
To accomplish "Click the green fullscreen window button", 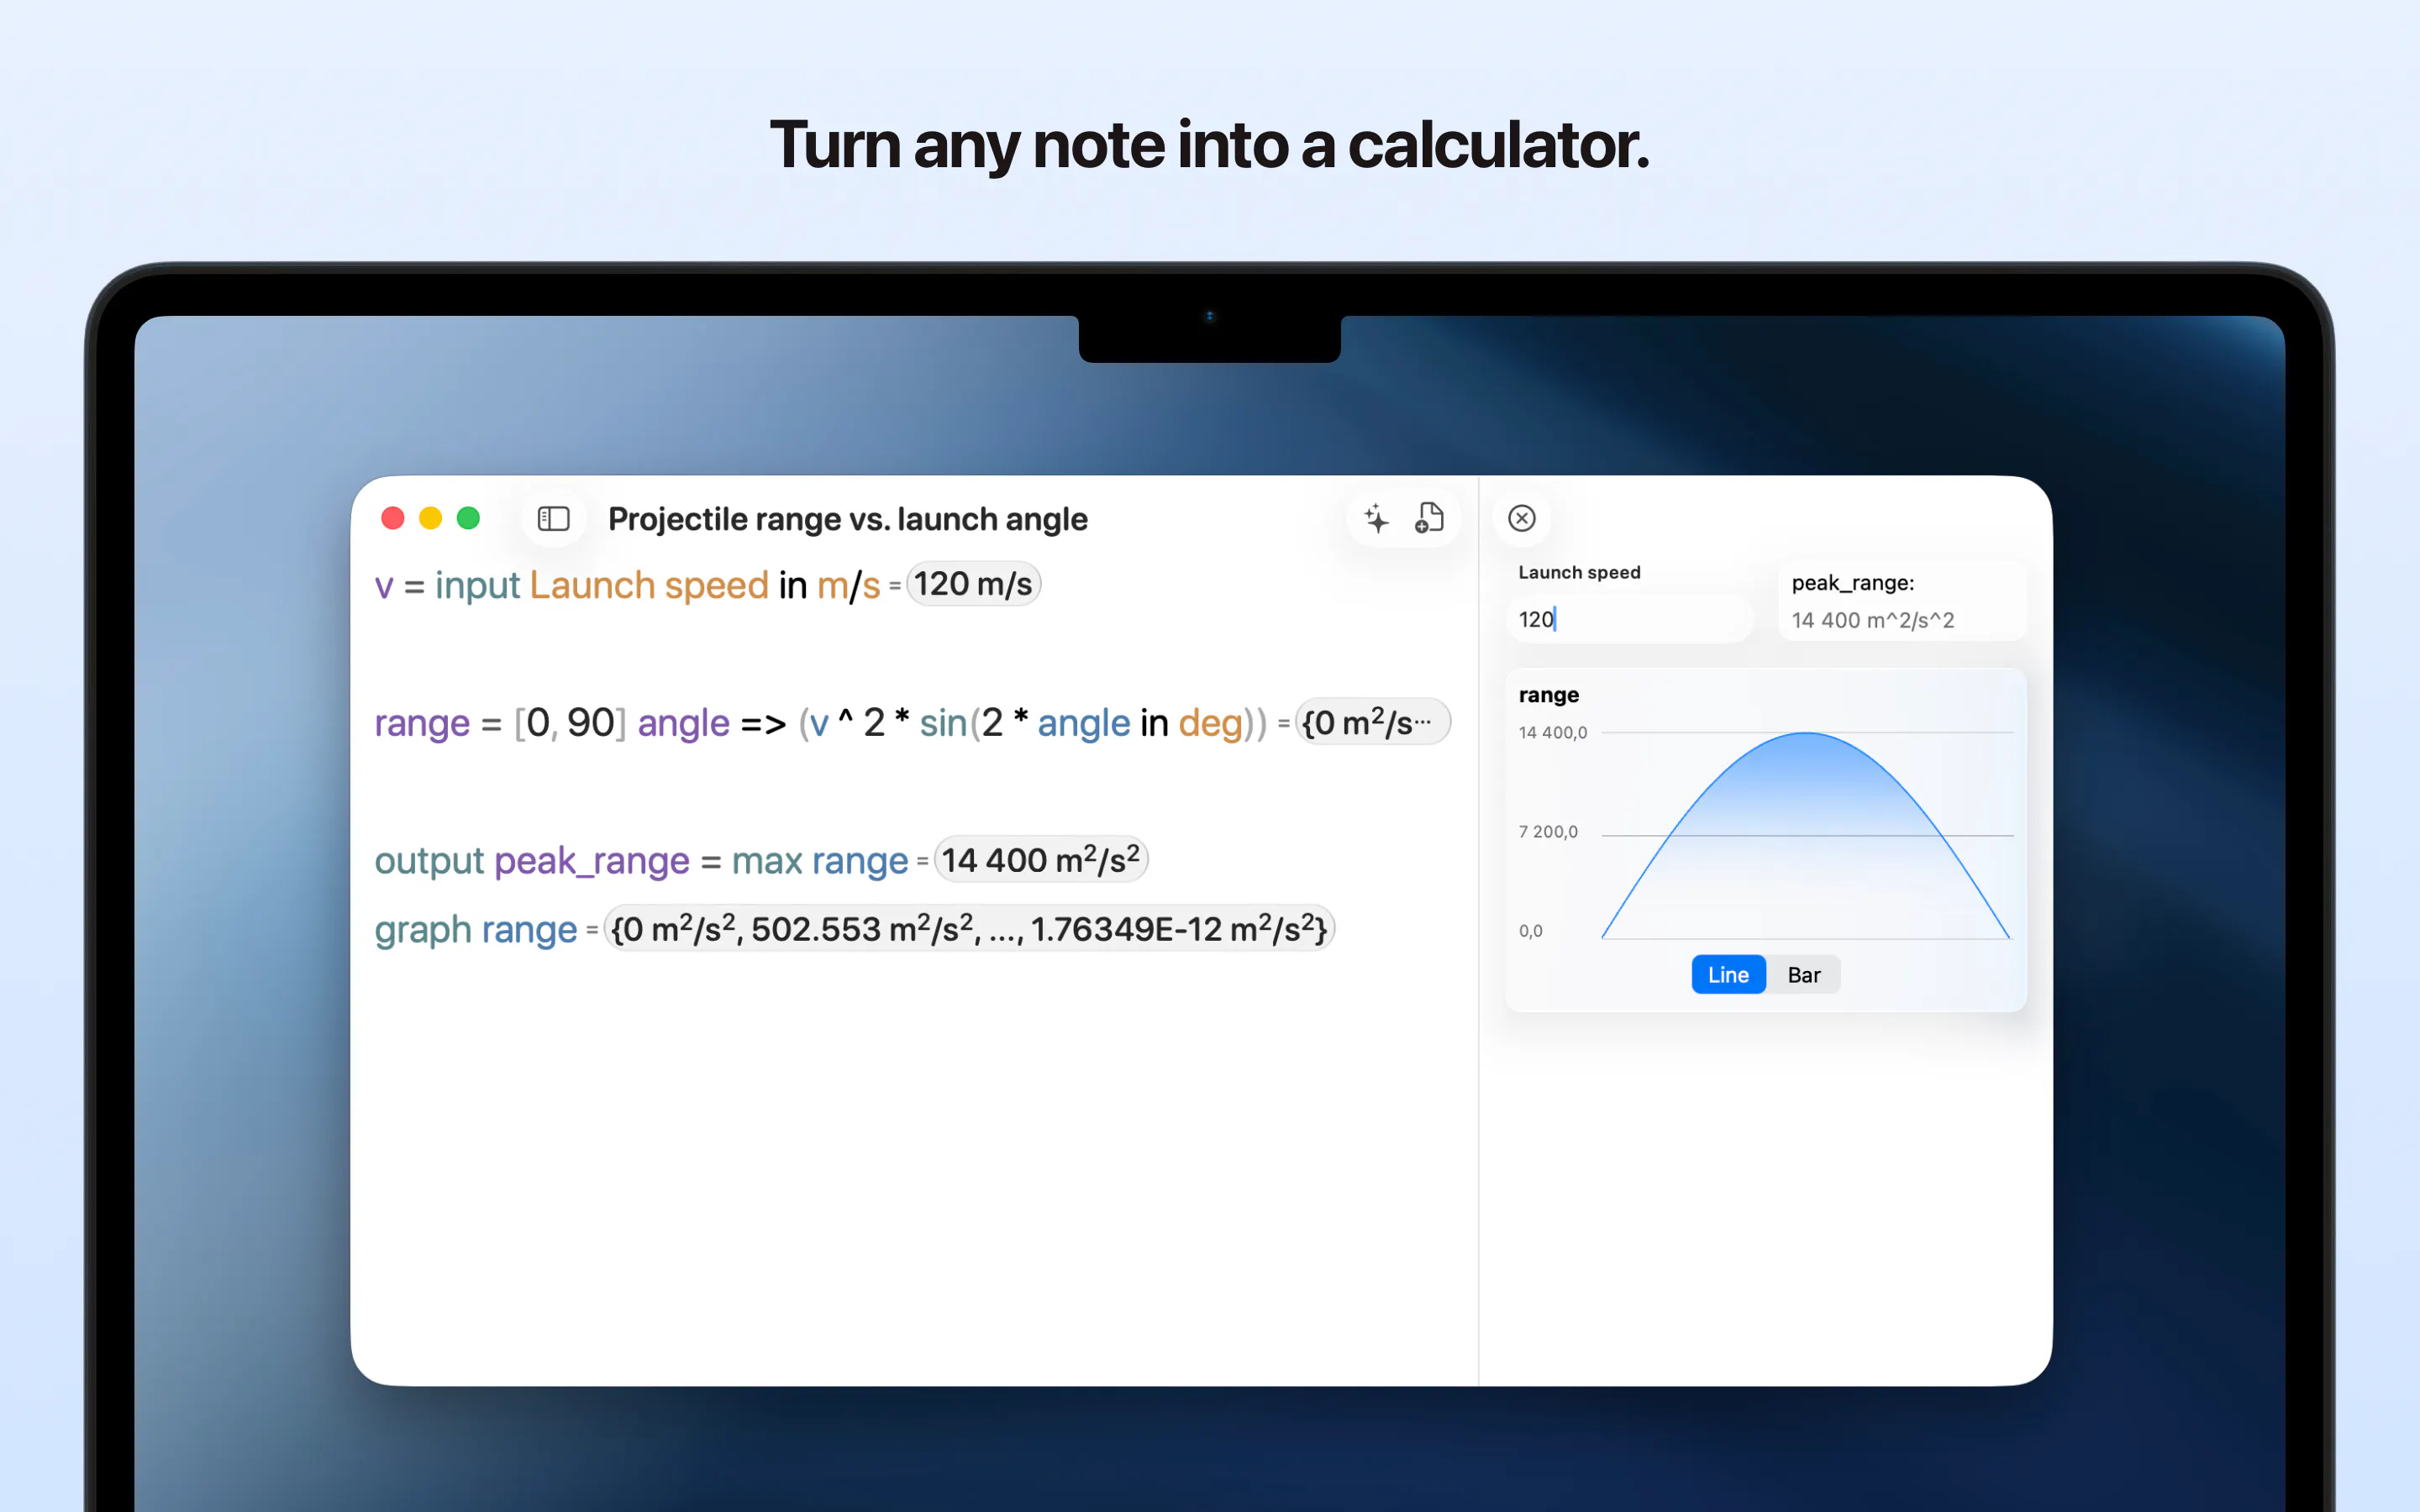I will [x=468, y=518].
